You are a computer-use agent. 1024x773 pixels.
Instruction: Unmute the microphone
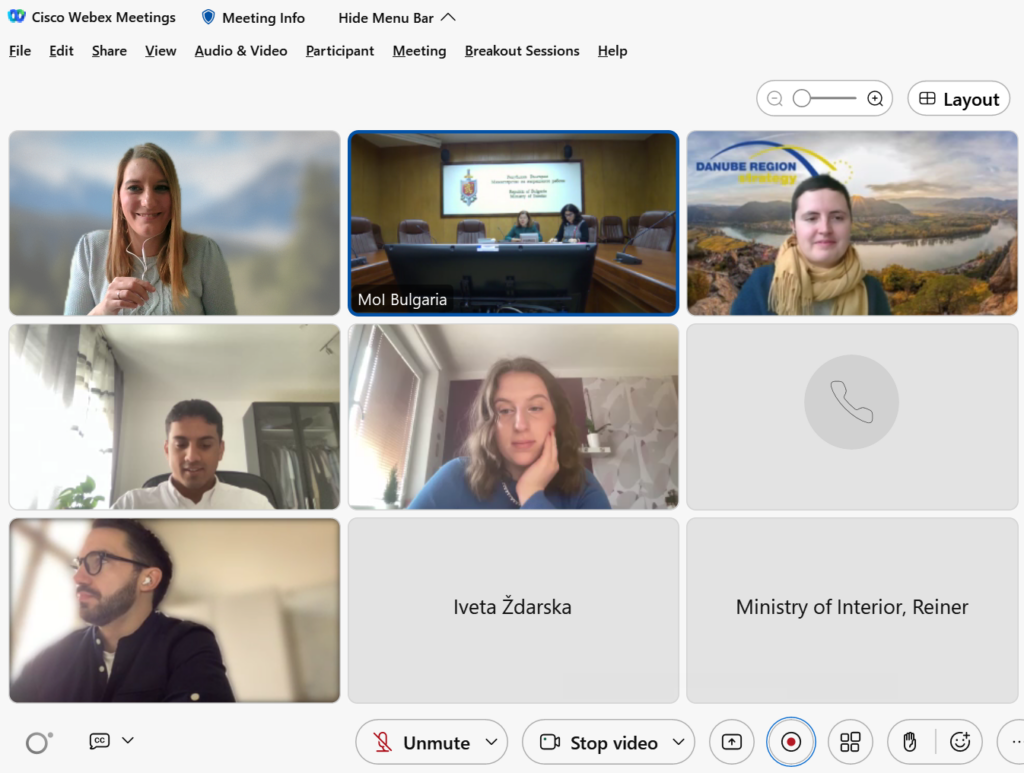pyautogui.click(x=423, y=742)
